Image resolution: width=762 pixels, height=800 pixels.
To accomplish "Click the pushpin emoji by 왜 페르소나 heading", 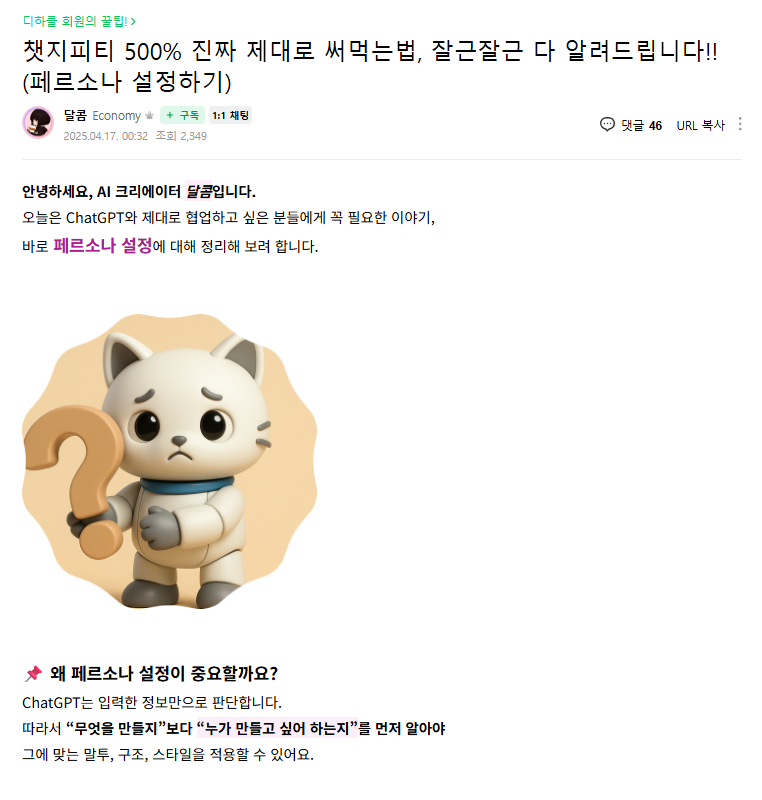I will (x=33, y=673).
